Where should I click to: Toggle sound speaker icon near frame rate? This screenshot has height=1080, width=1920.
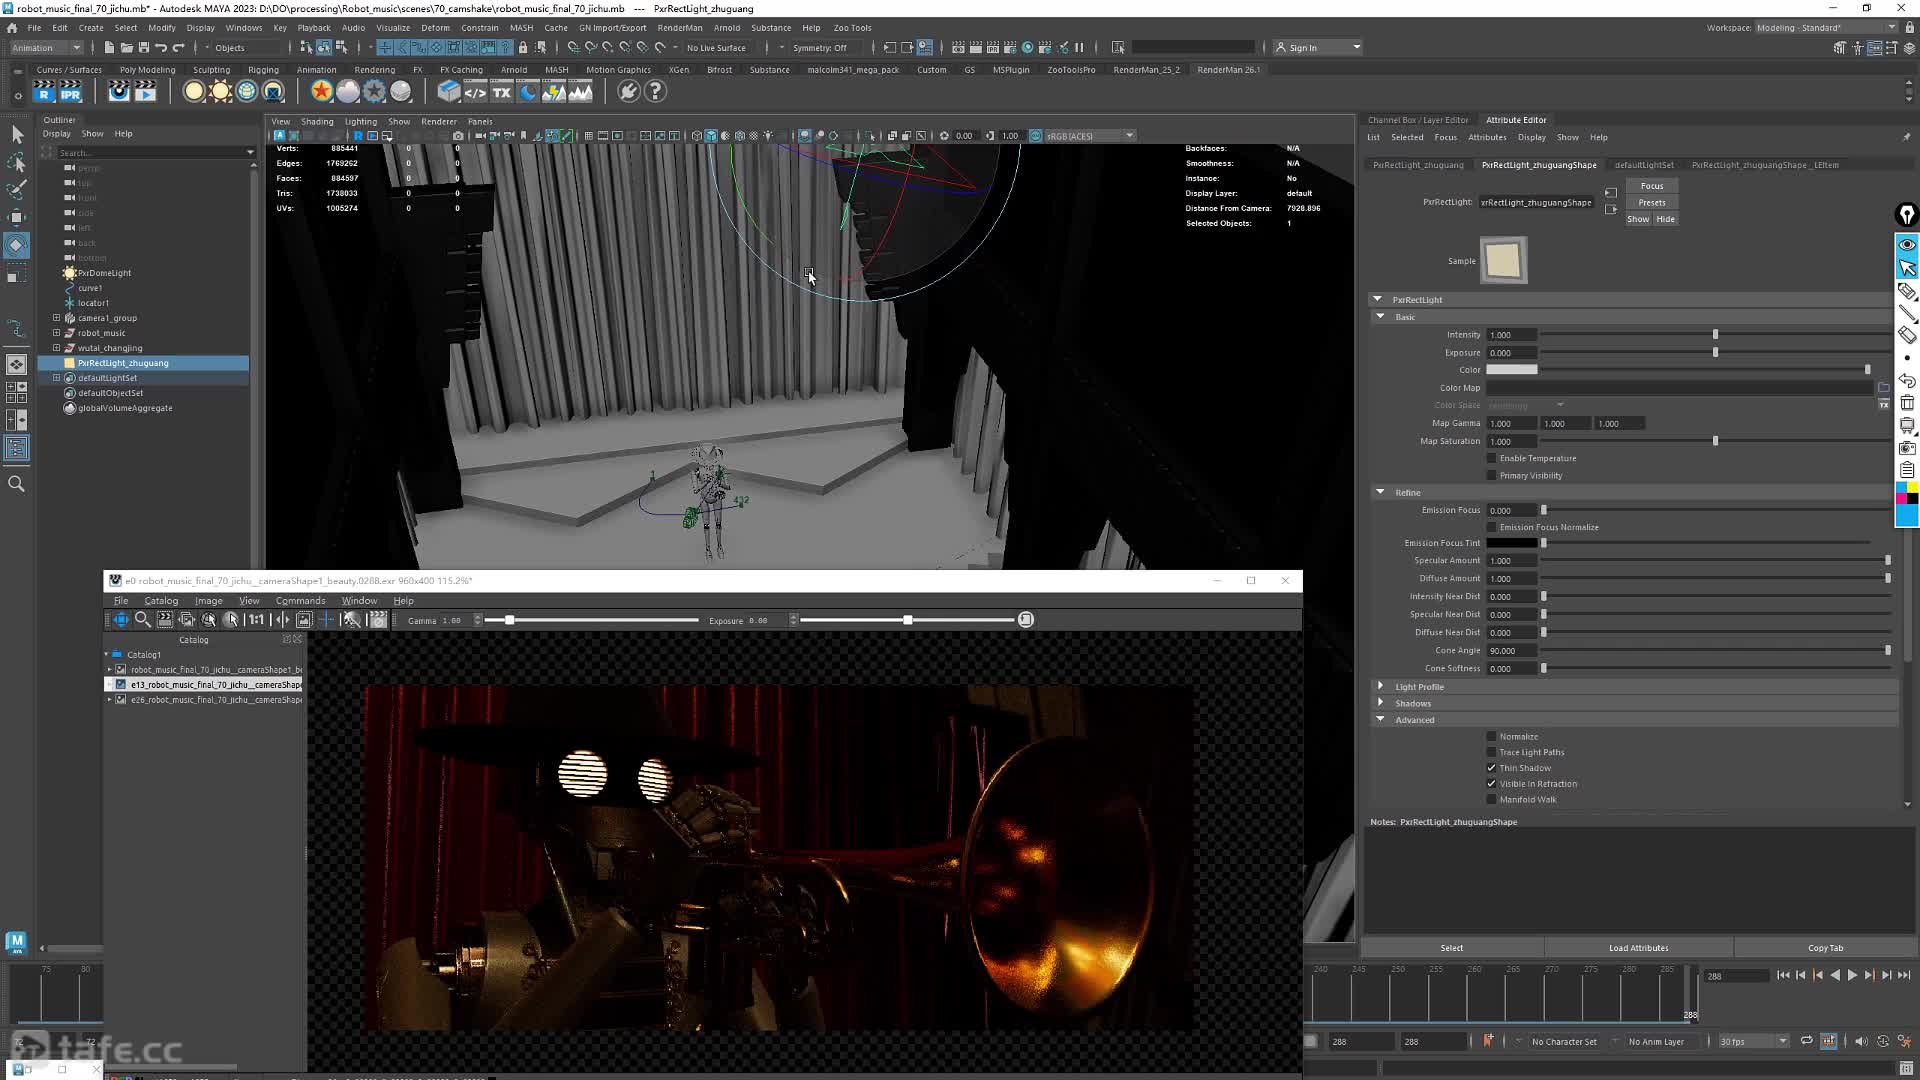(1861, 1041)
